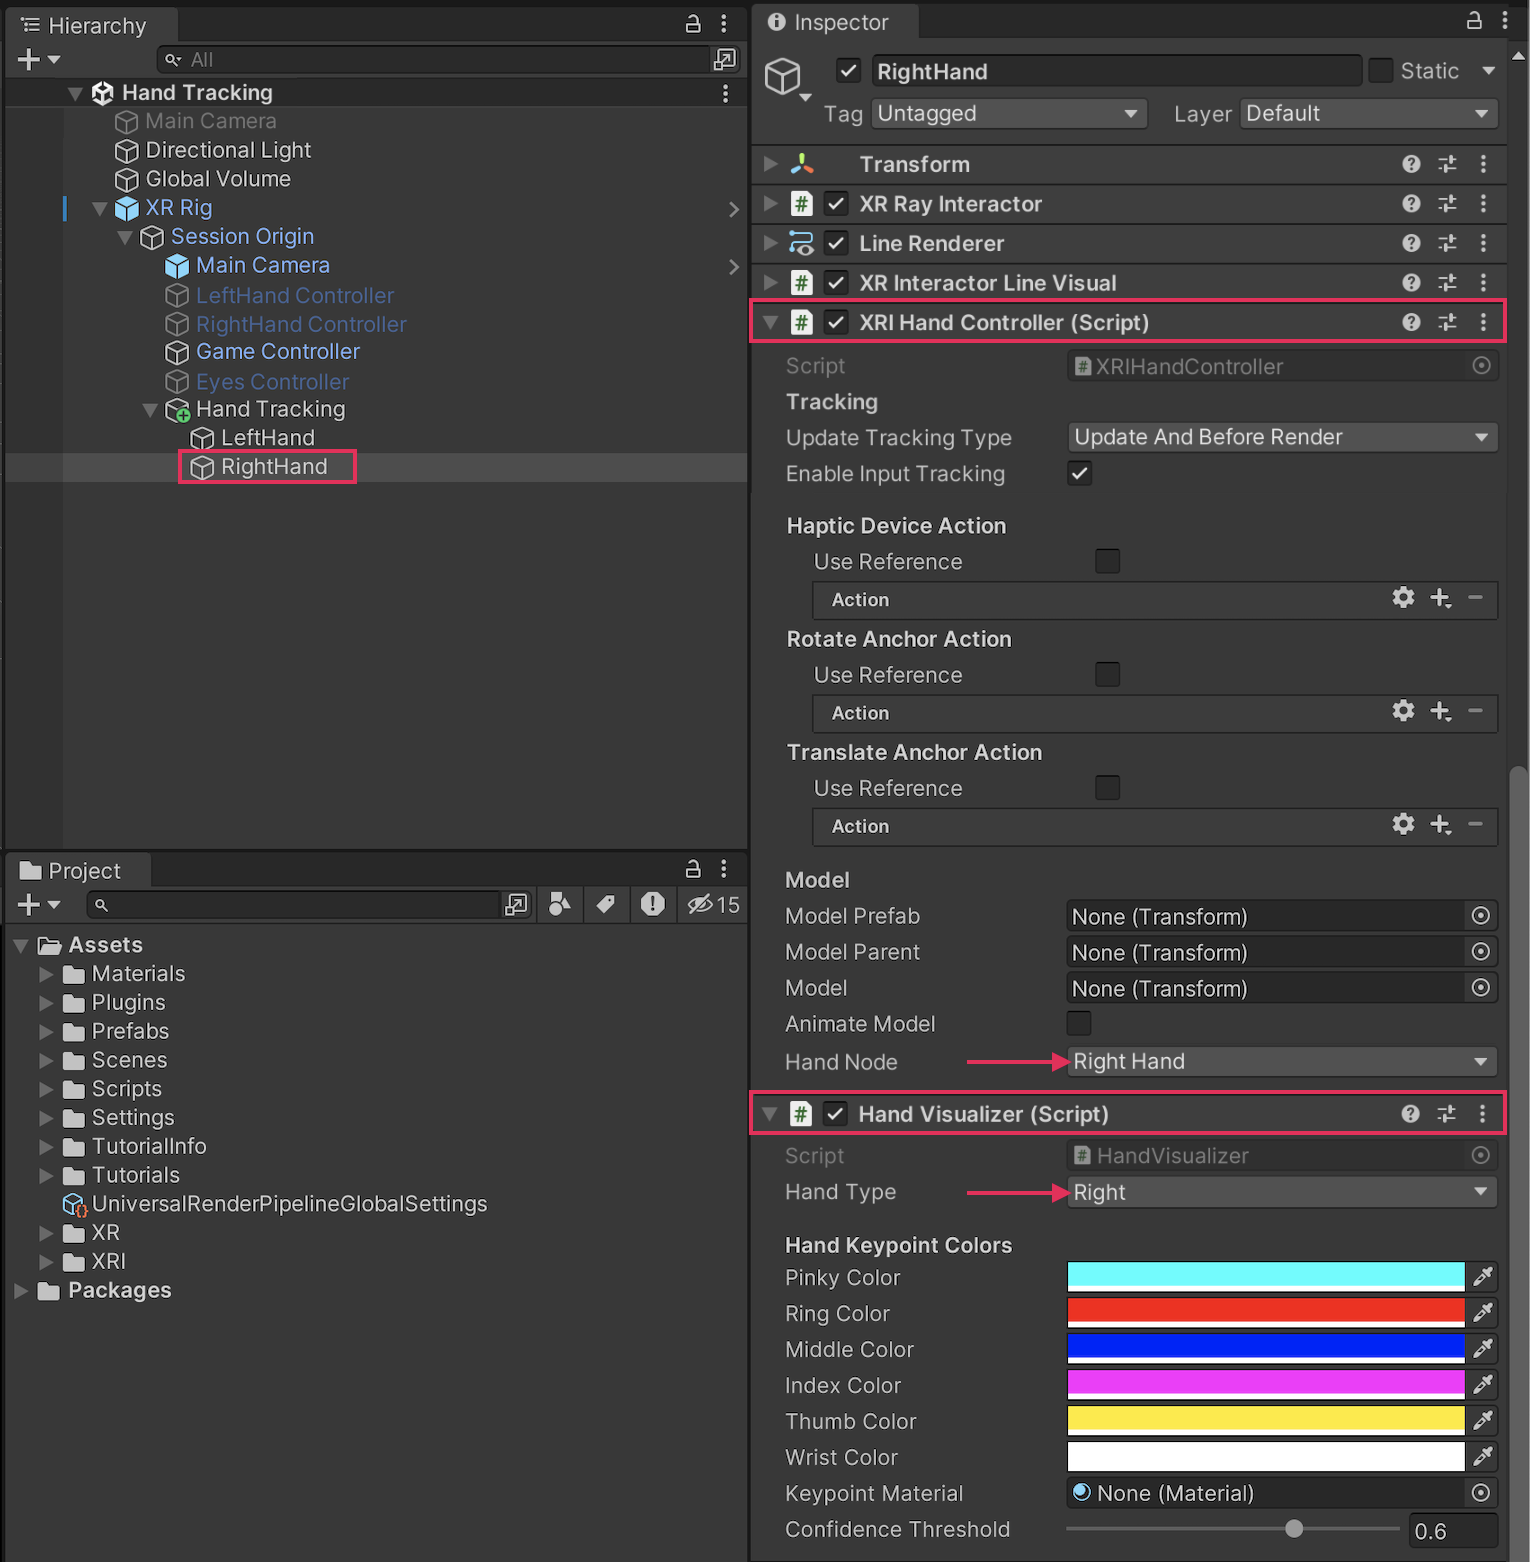The width and height of the screenshot is (1530, 1562).
Task: Disable the Enable Input Tracking checkbox
Action: point(1079,474)
